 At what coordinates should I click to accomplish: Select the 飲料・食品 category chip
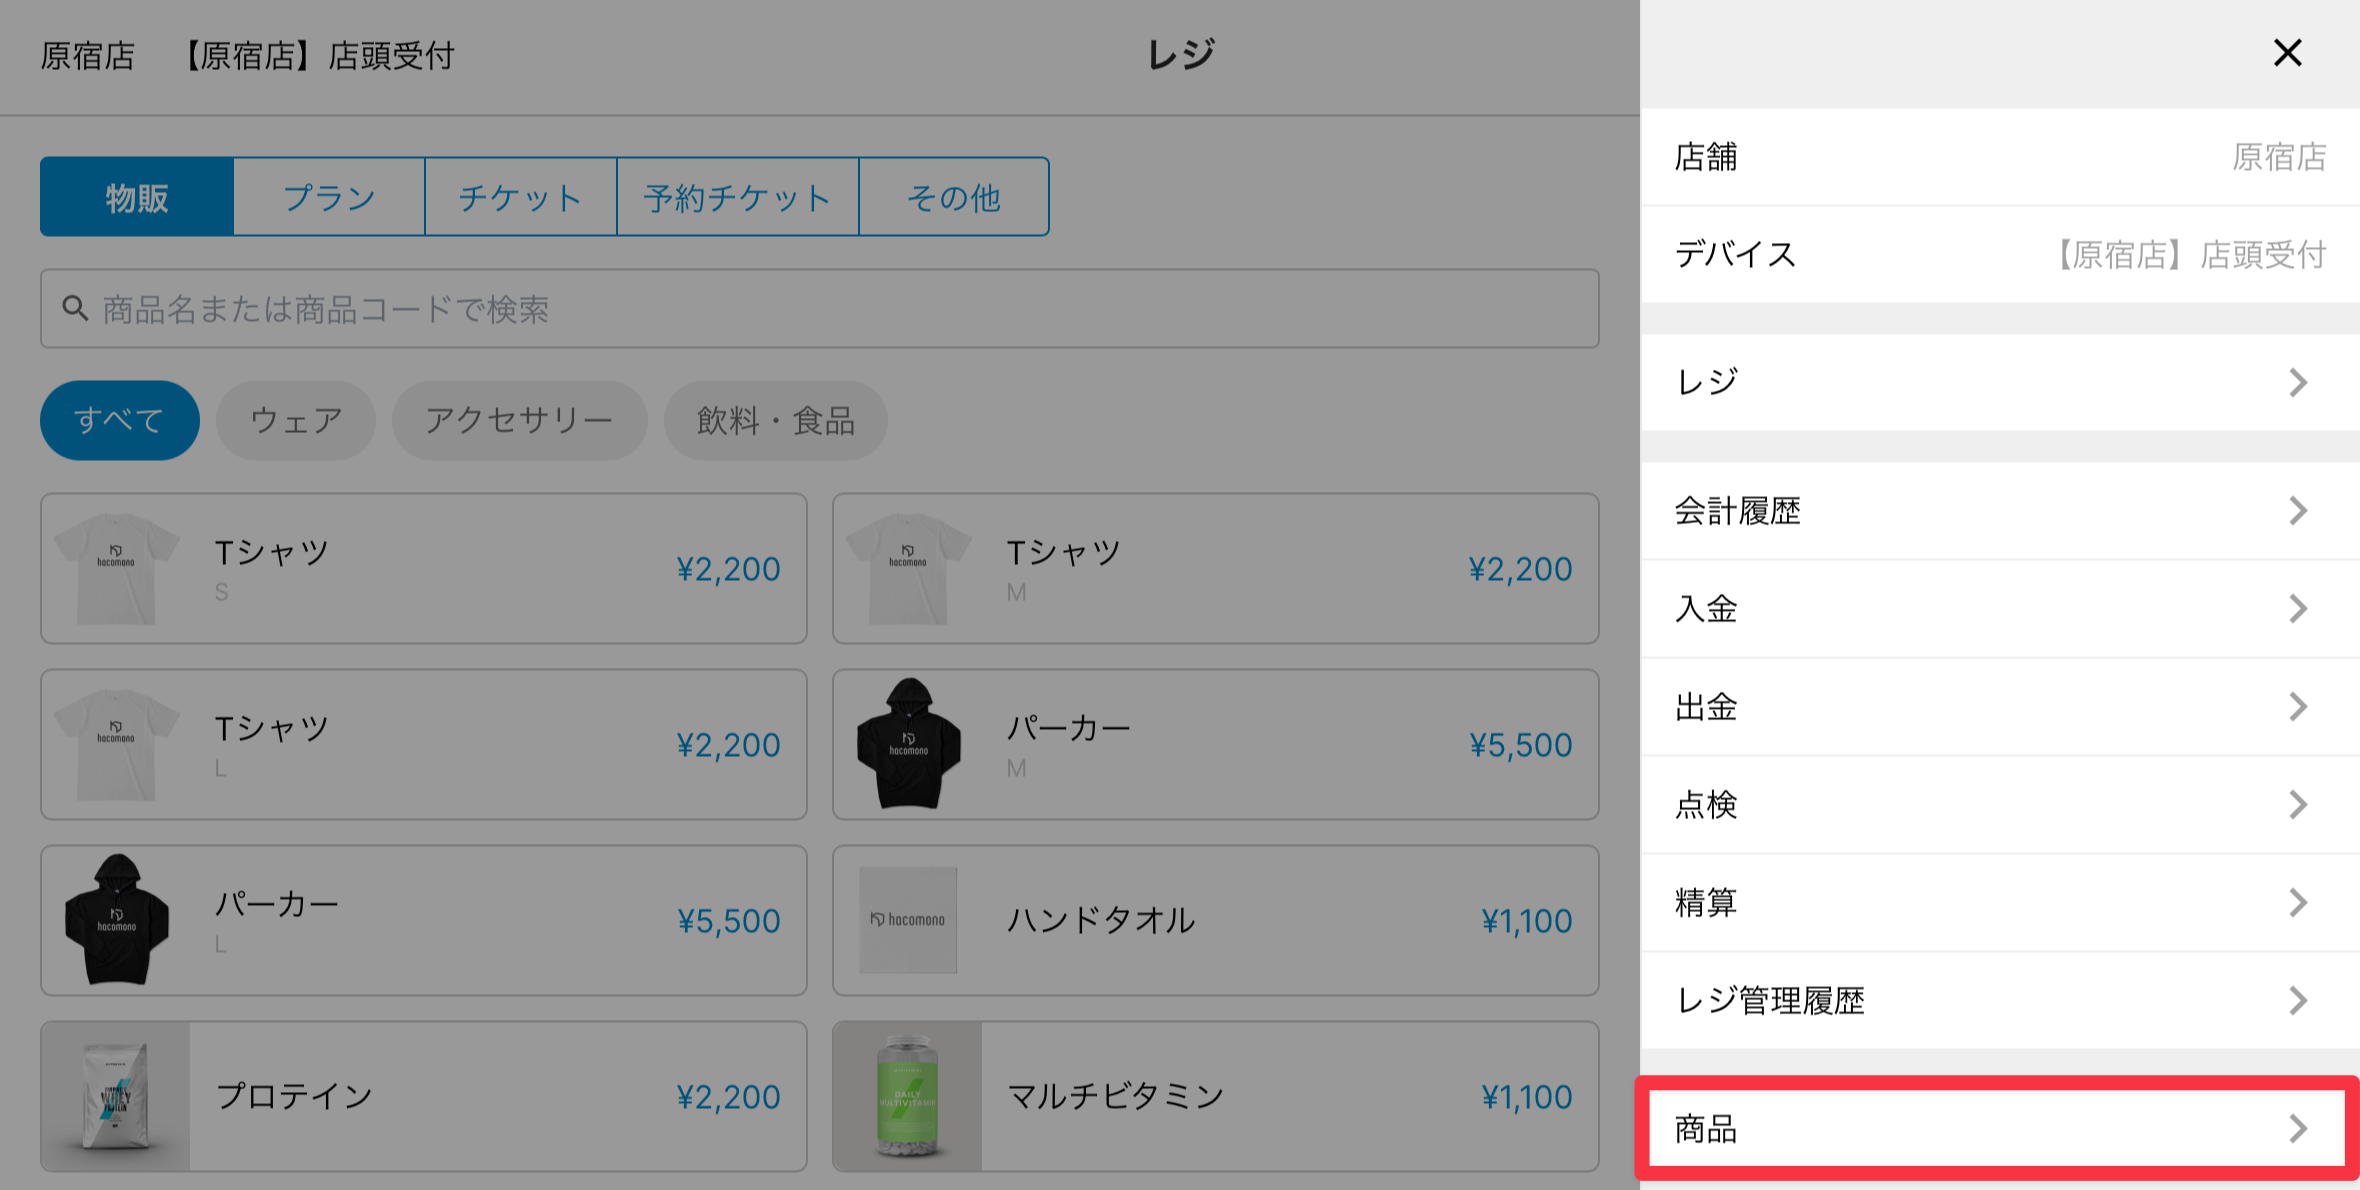tap(775, 420)
